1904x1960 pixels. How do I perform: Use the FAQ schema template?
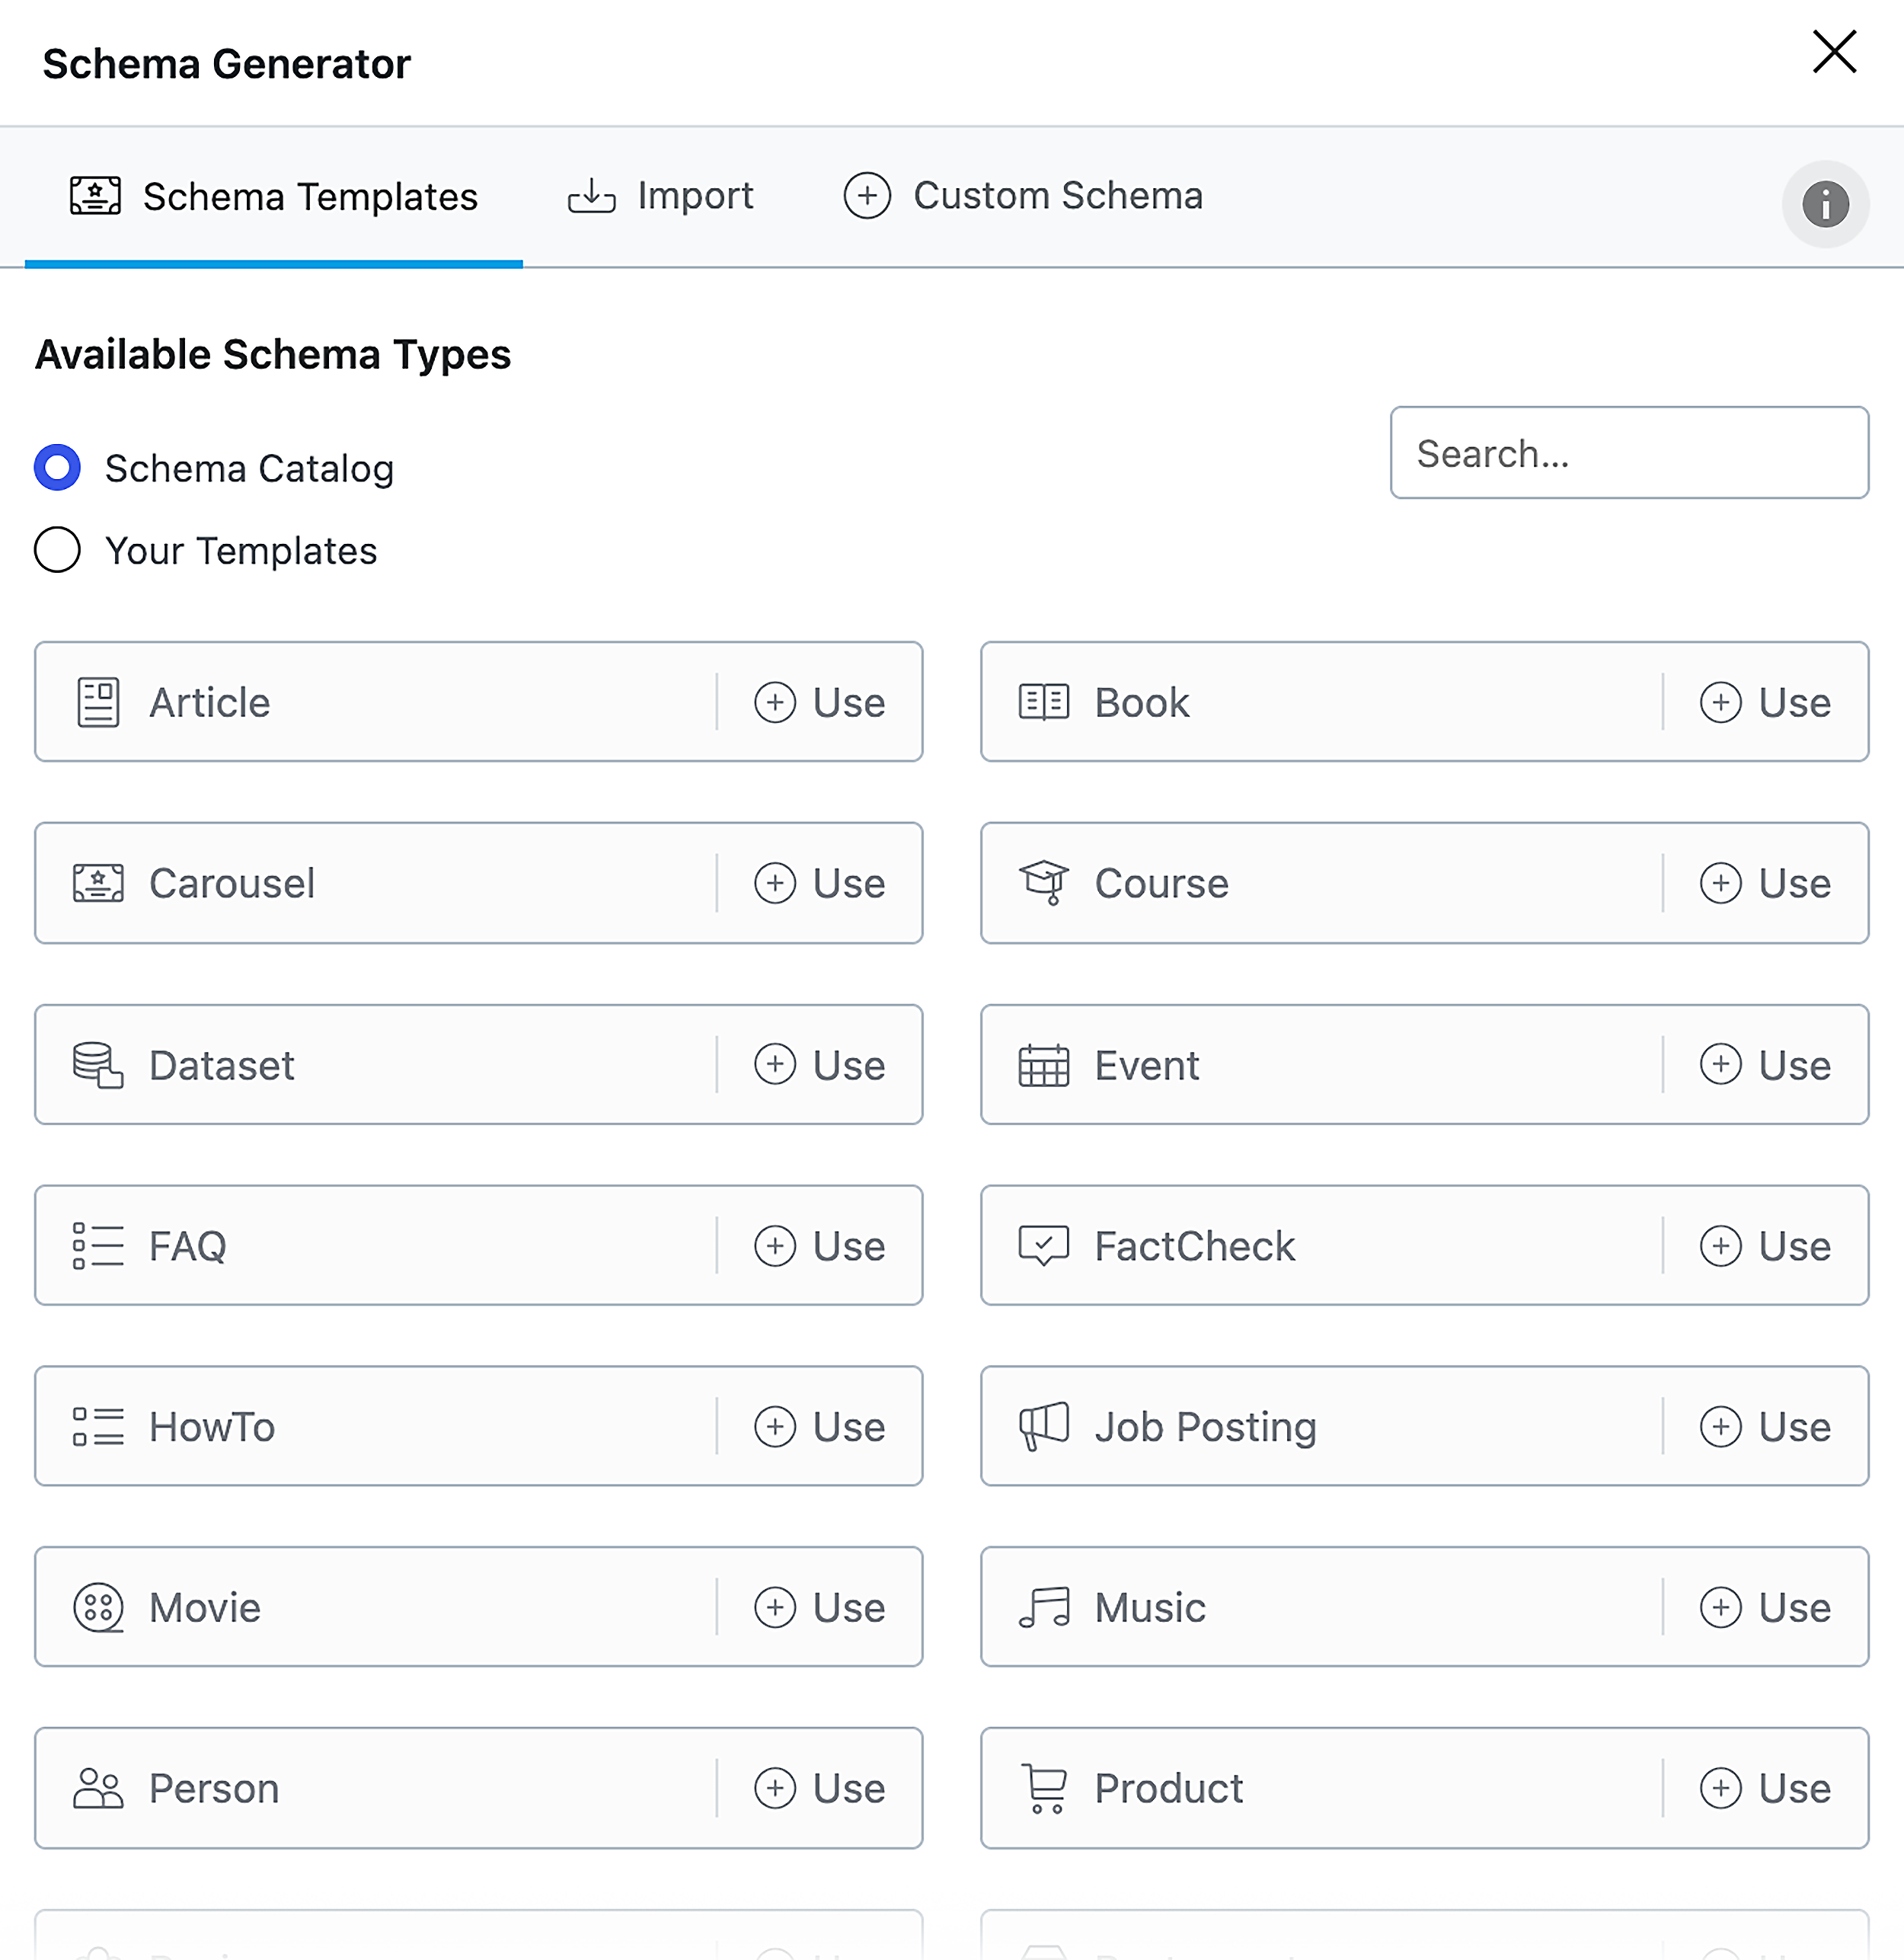point(820,1246)
